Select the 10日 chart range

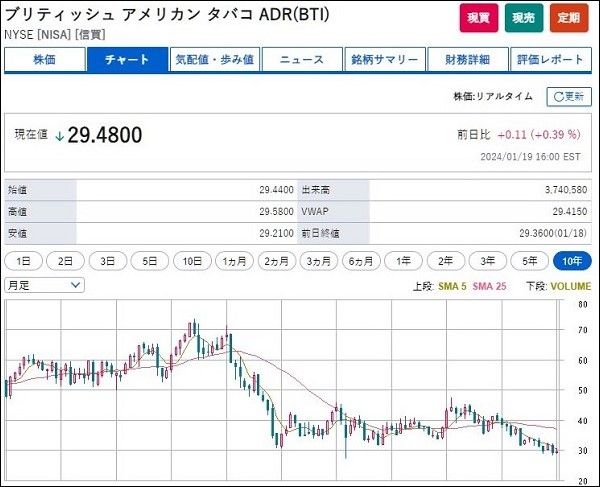click(x=192, y=261)
